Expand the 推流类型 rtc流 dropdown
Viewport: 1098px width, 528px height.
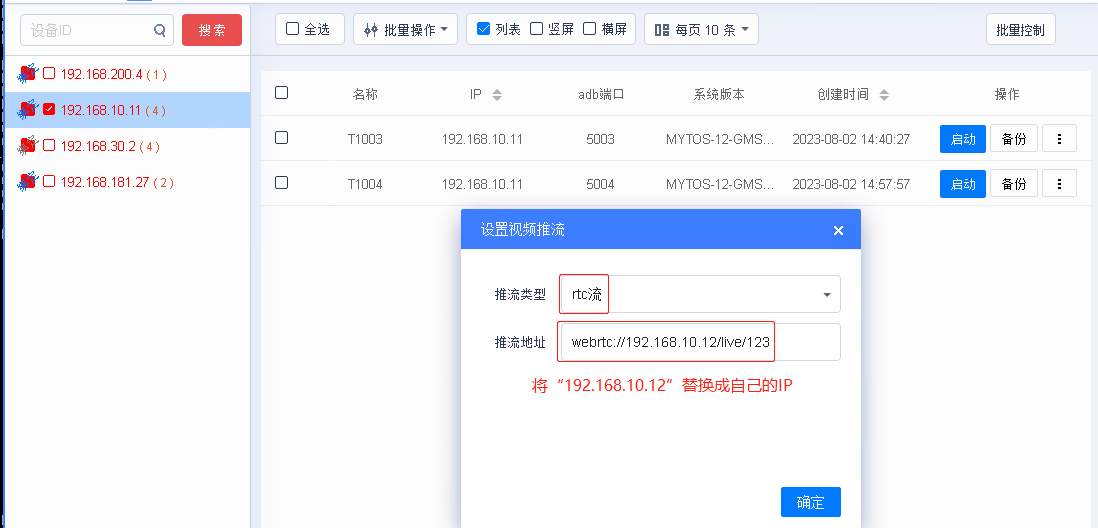pos(700,294)
